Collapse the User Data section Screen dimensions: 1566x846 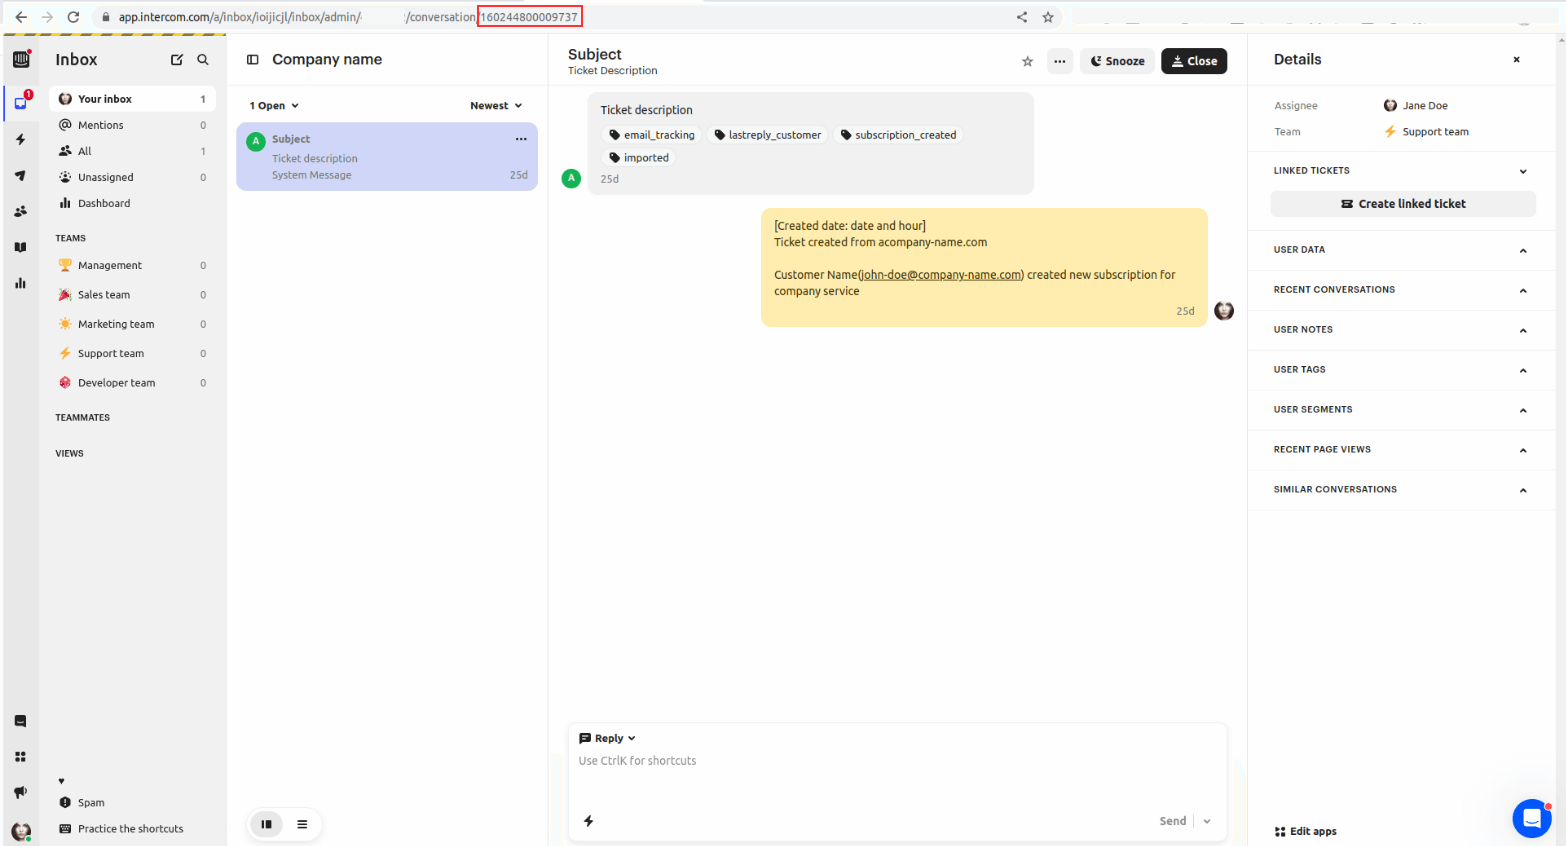[x=1523, y=250]
